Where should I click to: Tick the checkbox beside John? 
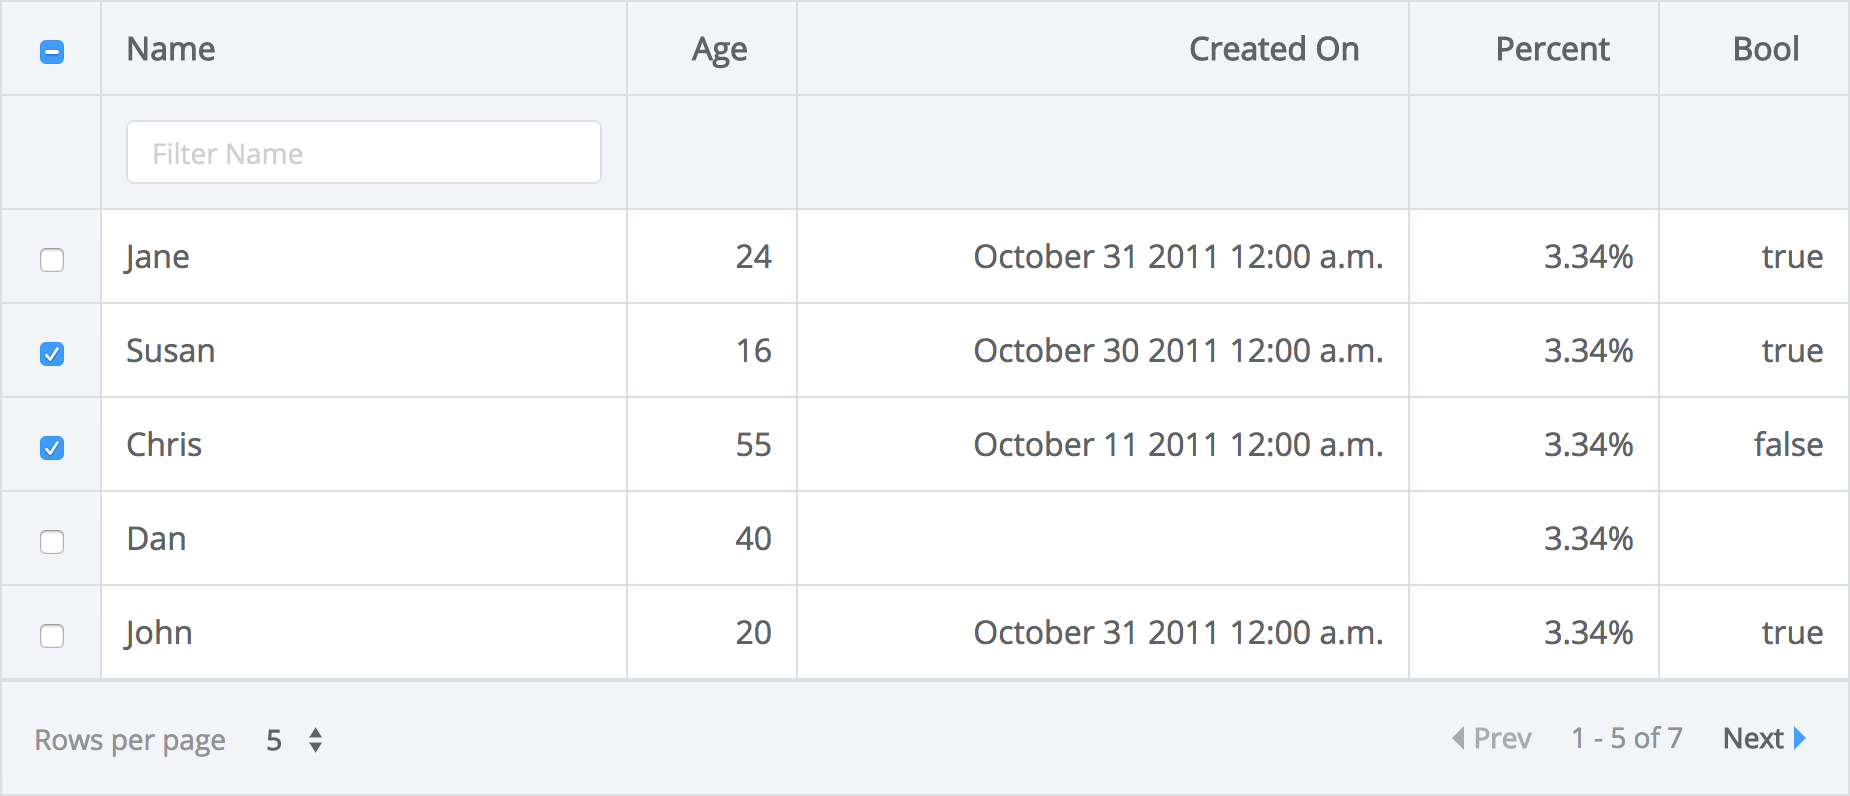point(52,636)
